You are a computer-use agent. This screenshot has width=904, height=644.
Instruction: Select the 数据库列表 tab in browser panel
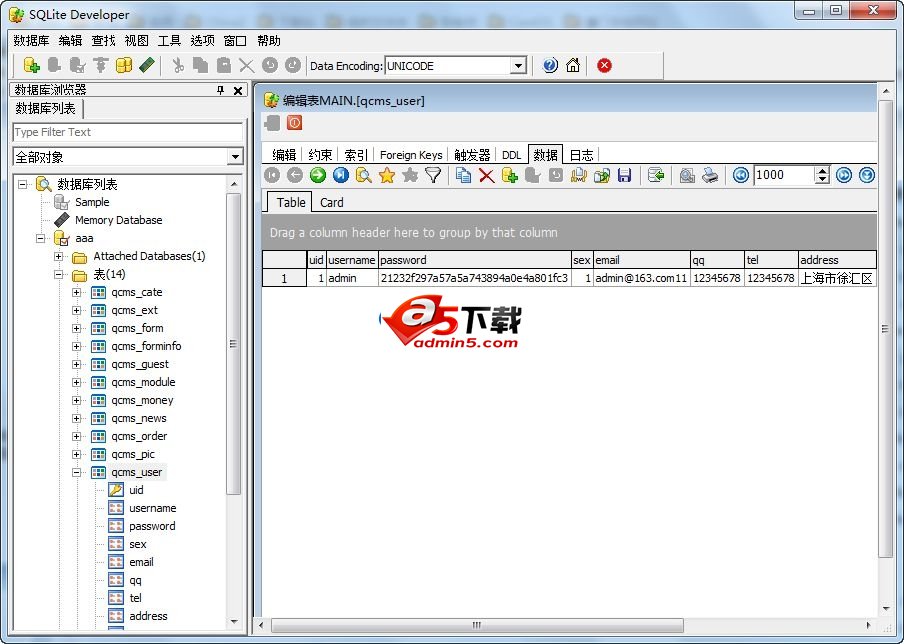(x=46, y=108)
